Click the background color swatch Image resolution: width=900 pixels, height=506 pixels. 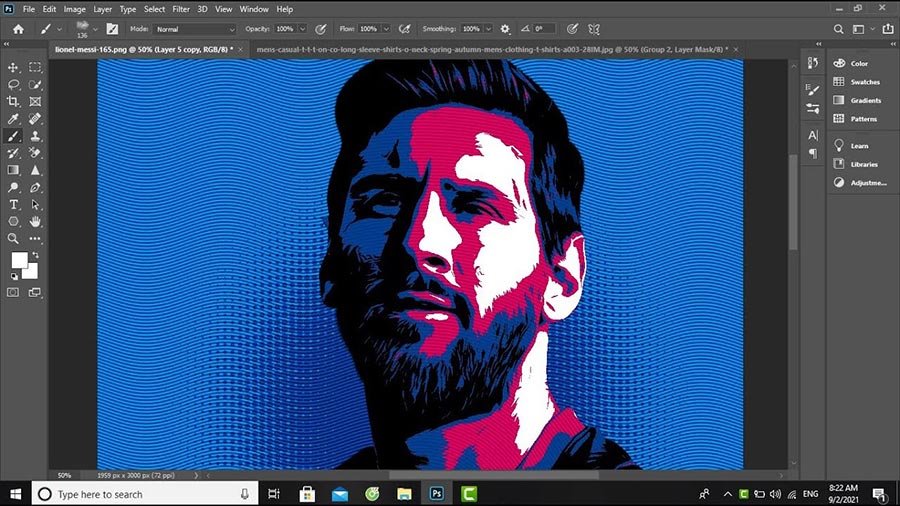pos(32,273)
